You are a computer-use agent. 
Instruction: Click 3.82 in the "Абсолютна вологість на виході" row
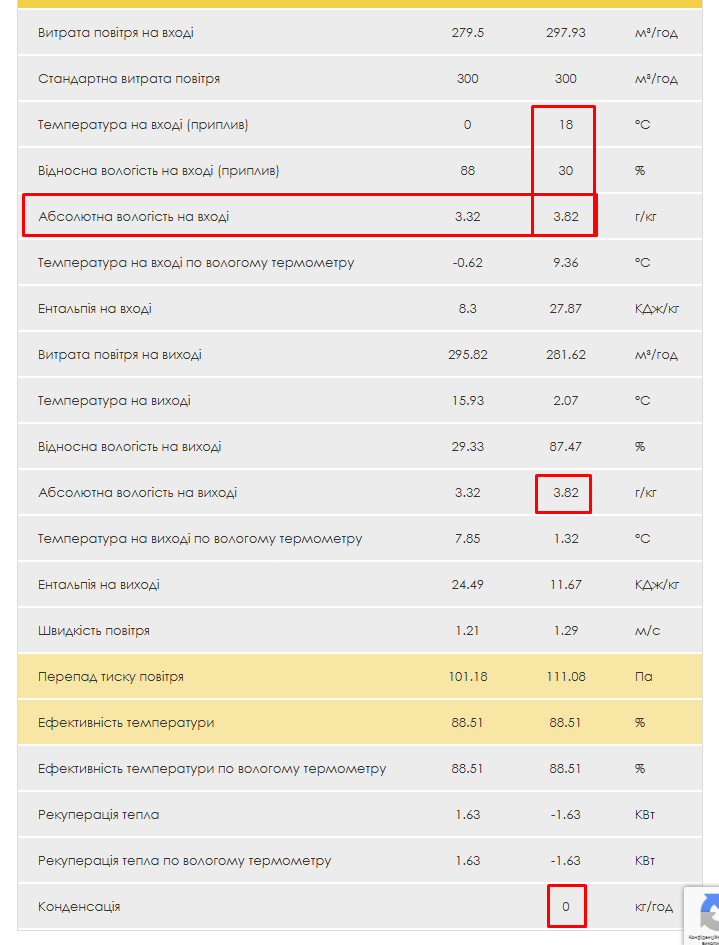566,493
